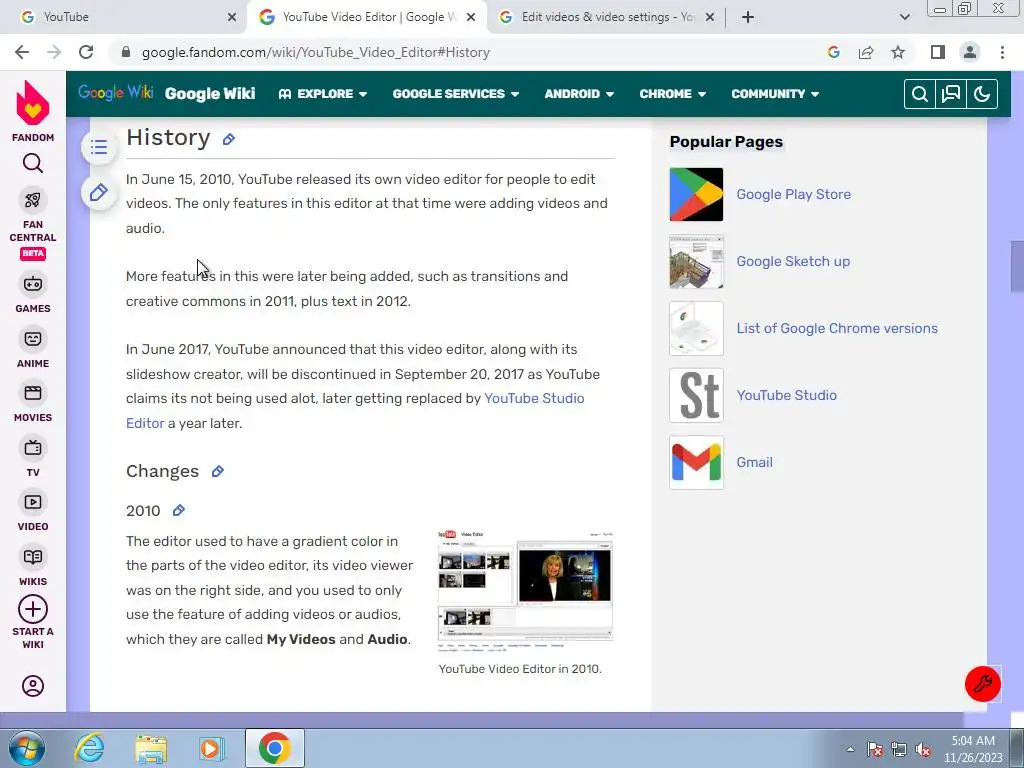Open a new tab with plus button

tap(748, 17)
